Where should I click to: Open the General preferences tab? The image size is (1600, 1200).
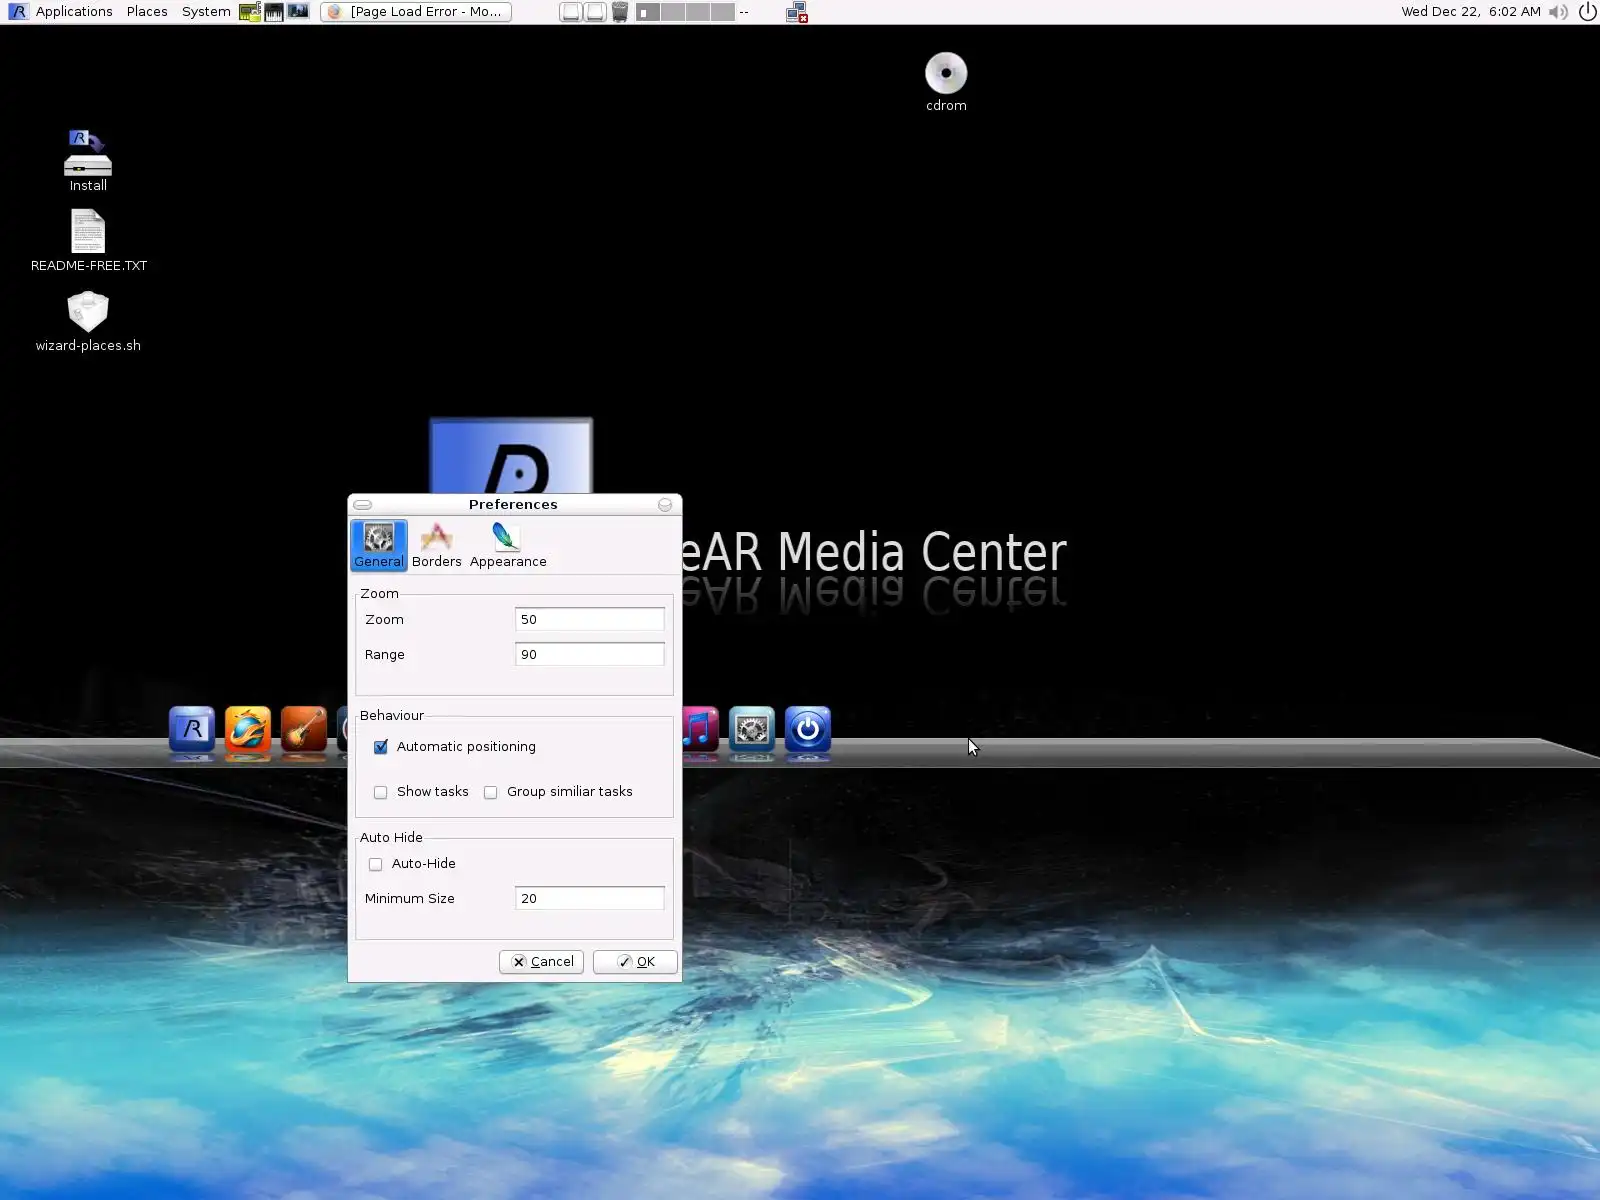coord(379,545)
